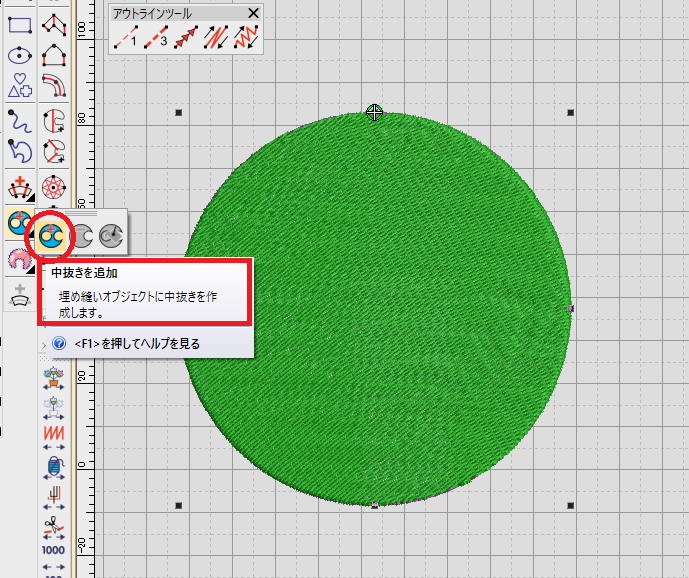Viewport: 689px width, 578px height.
Task: Select the circular star ring tool
Action: pos(54,188)
